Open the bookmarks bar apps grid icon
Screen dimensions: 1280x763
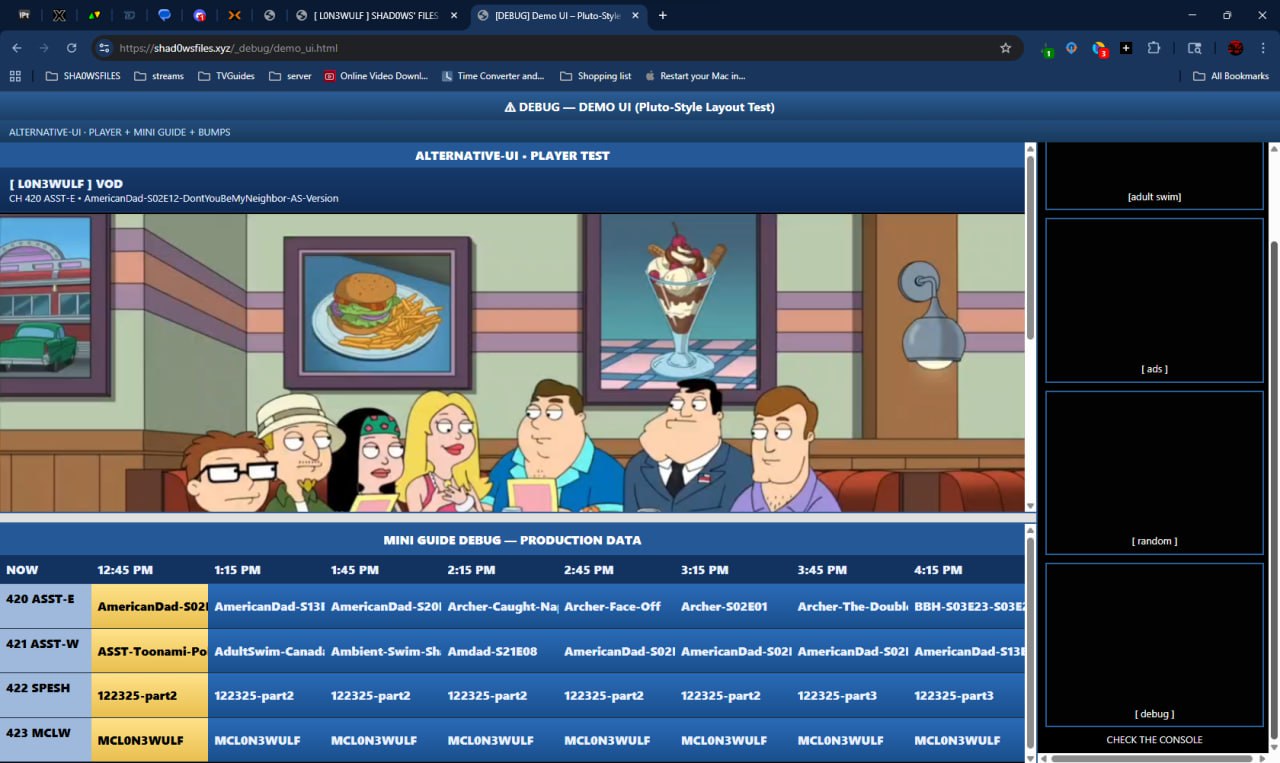(x=15, y=76)
